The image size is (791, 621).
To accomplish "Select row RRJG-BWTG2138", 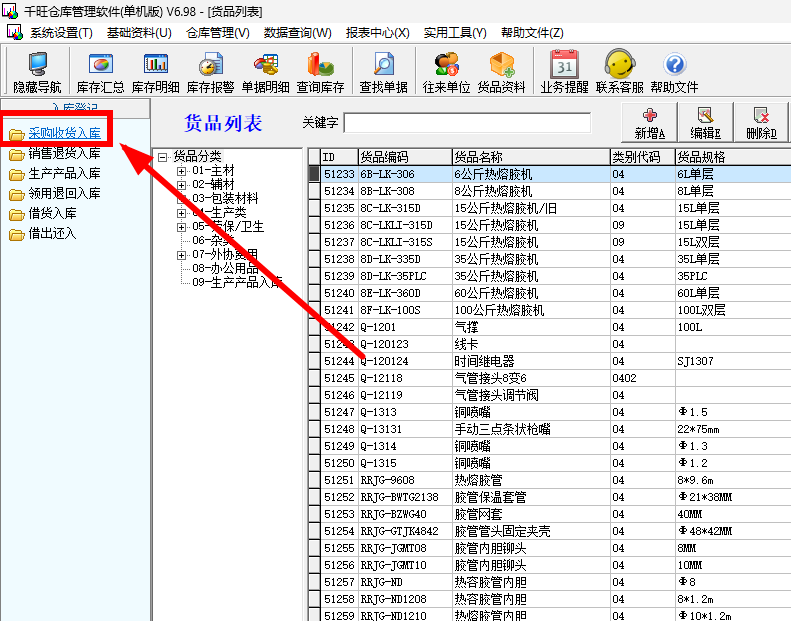I will pyautogui.click(x=550, y=497).
